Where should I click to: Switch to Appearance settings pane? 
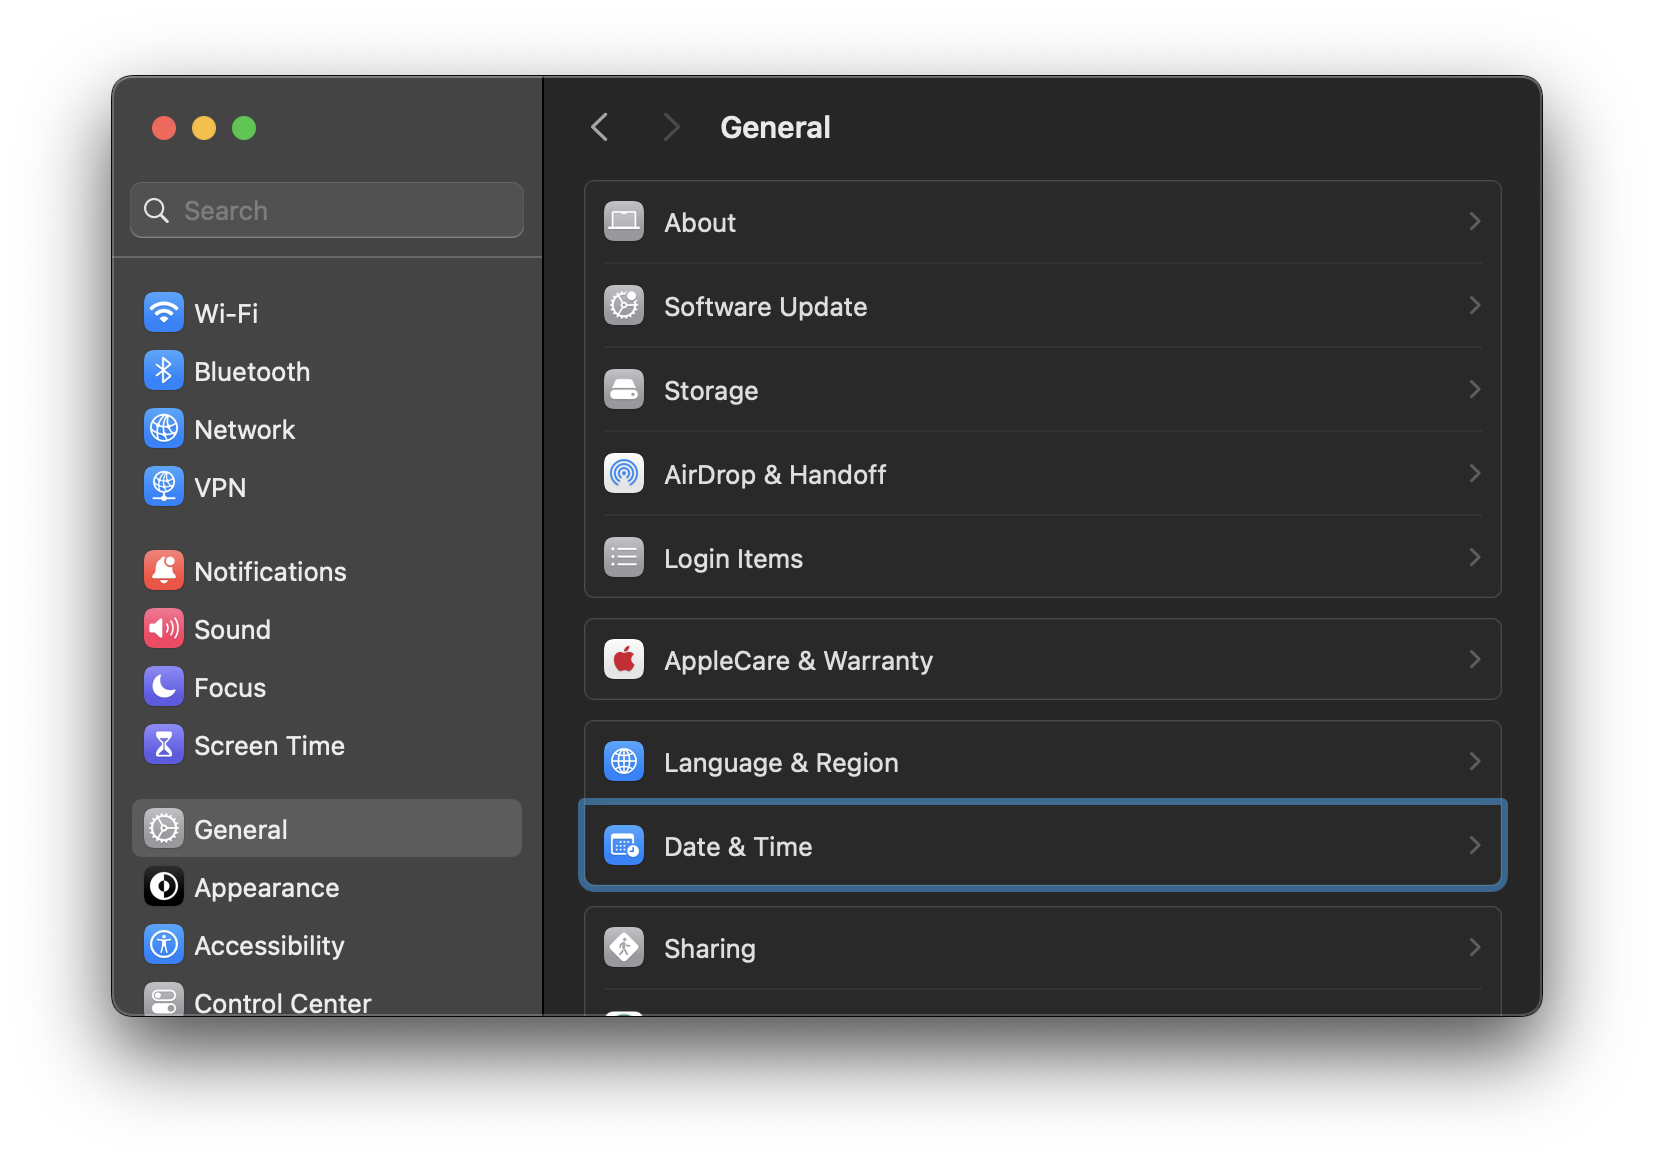pos(266,888)
